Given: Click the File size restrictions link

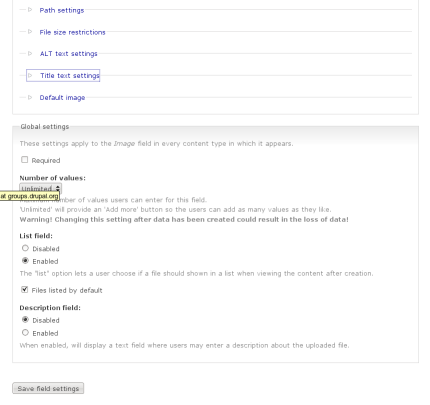Looking at the screenshot, I should 72,32.
